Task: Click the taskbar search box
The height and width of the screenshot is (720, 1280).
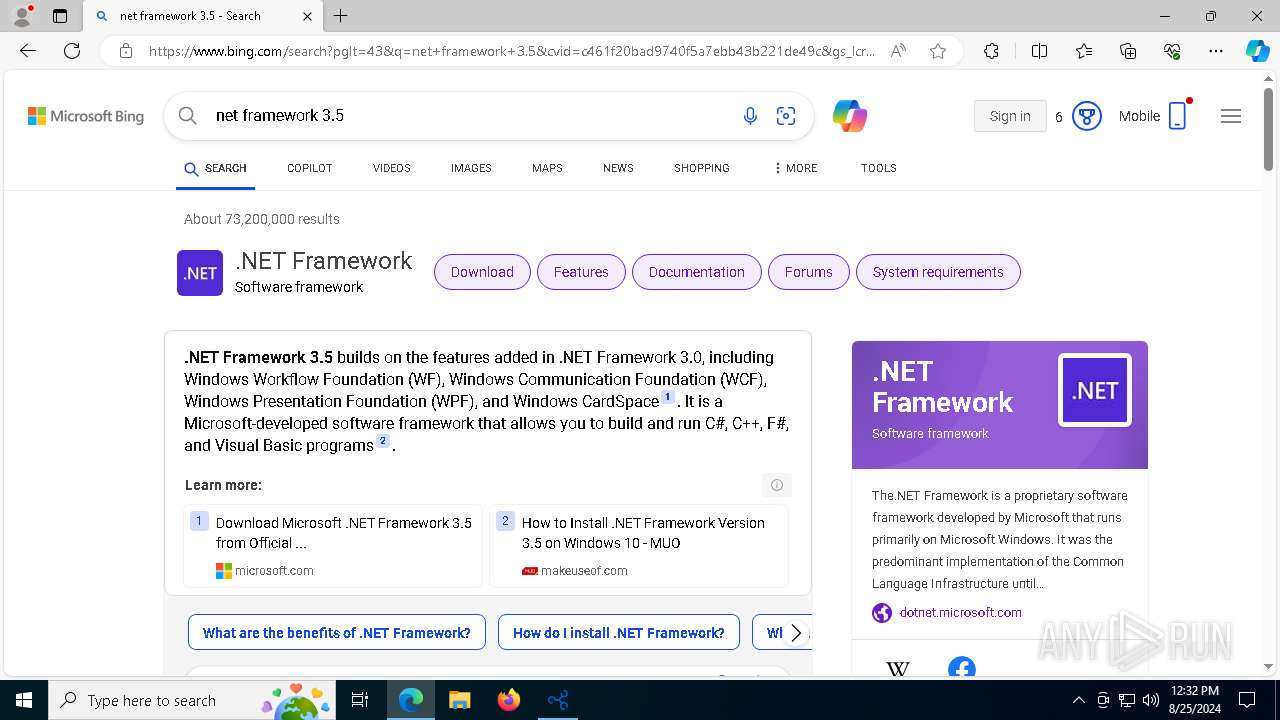Action: click(x=192, y=700)
